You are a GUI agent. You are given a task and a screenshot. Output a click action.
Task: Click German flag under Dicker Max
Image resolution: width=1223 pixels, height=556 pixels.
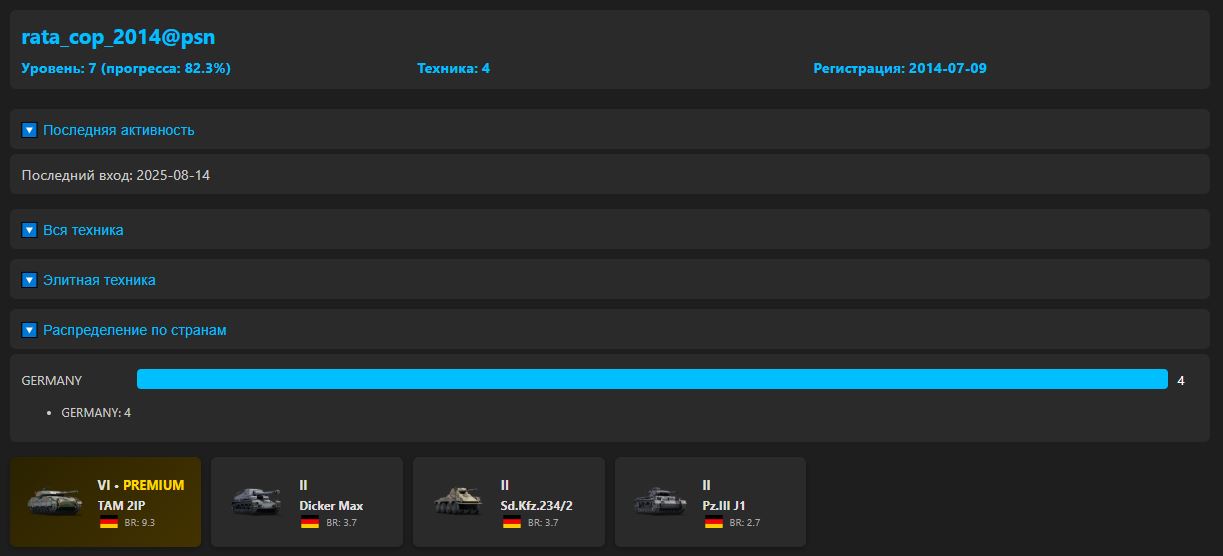pyautogui.click(x=310, y=522)
